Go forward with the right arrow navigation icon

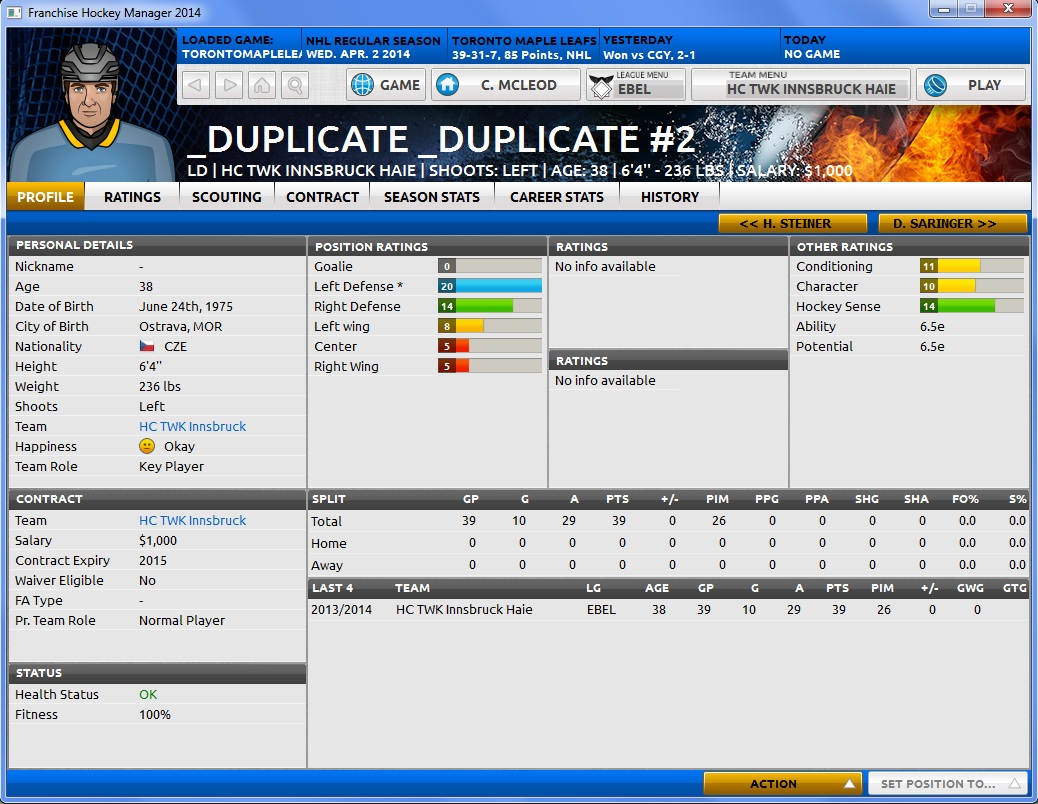coord(229,85)
